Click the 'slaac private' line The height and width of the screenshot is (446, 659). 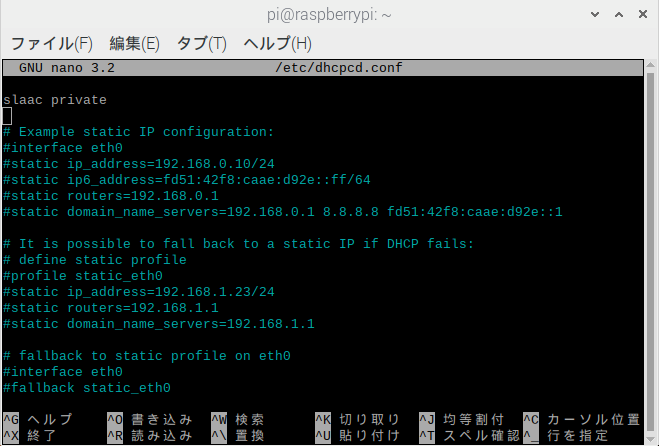[55, 100]
